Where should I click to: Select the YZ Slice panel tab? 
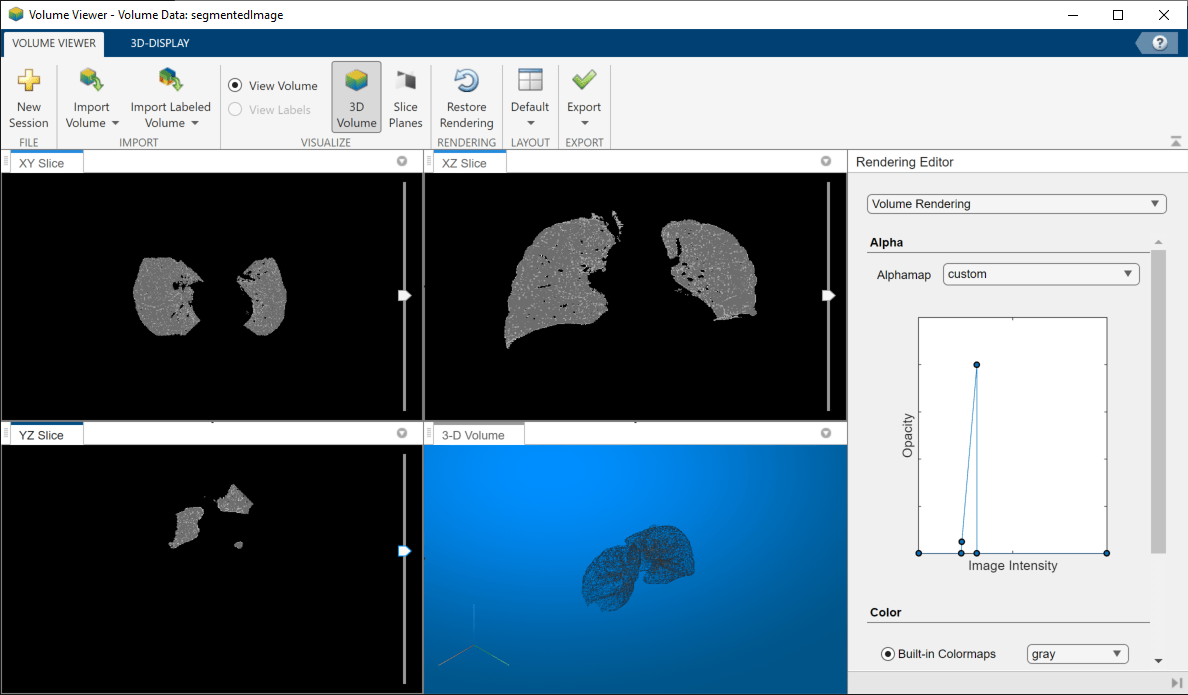[42, 435]
